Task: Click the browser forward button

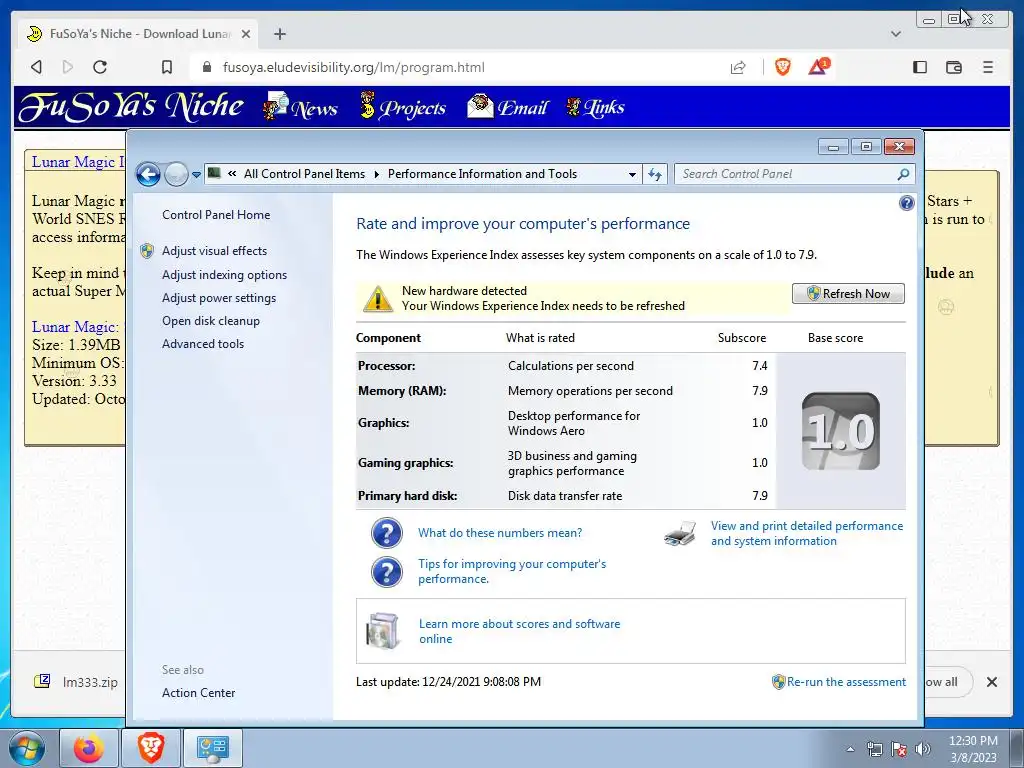Action: tap(67, 67)
